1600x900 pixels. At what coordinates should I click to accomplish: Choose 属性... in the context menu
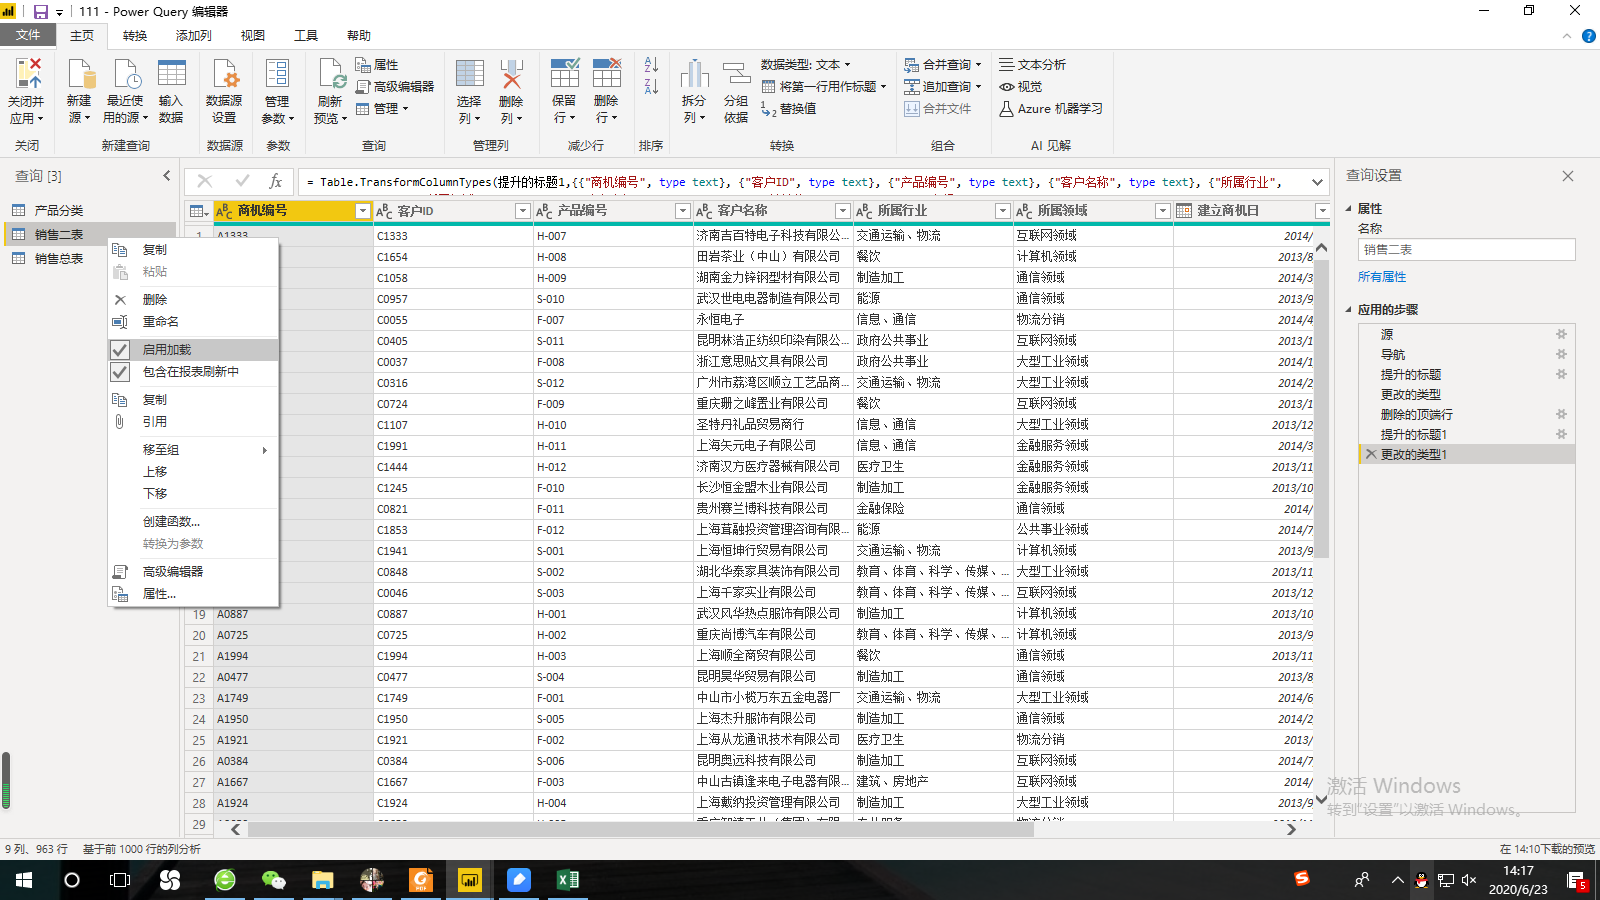point(193,594)
